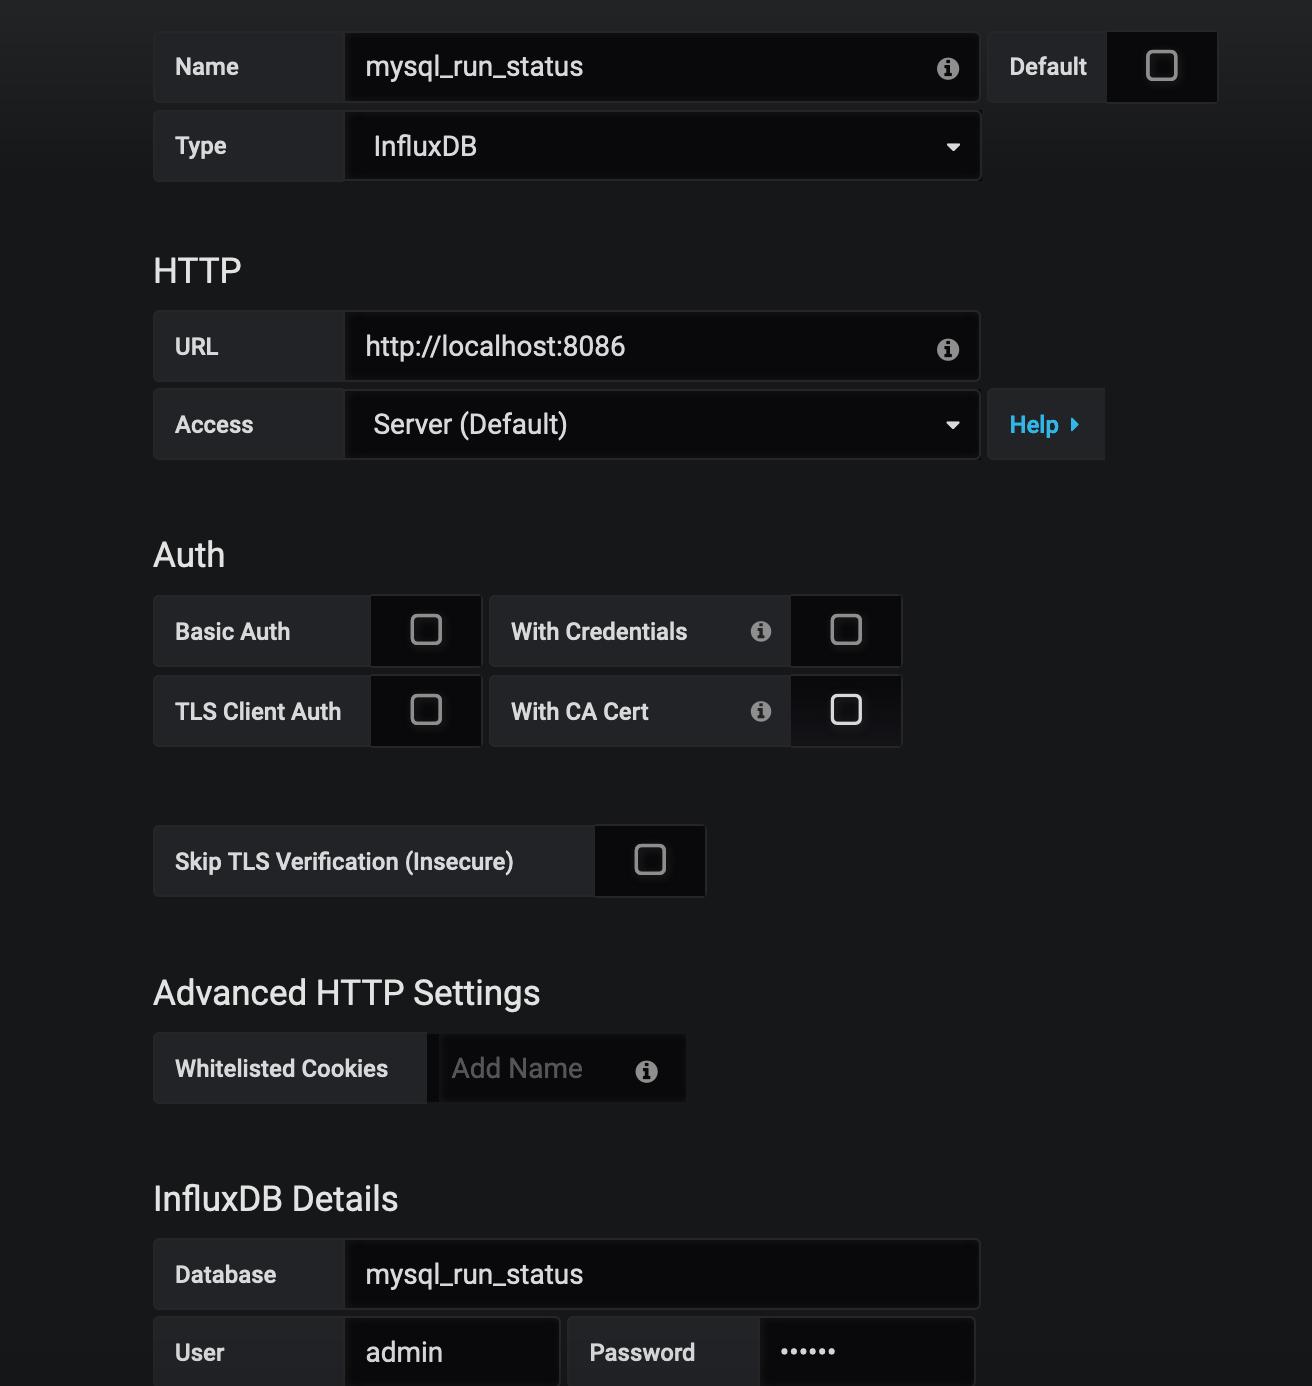Click the Add Name cookies input
The width and height of the screenshot is (1312, 1386).
(562, 1068)
